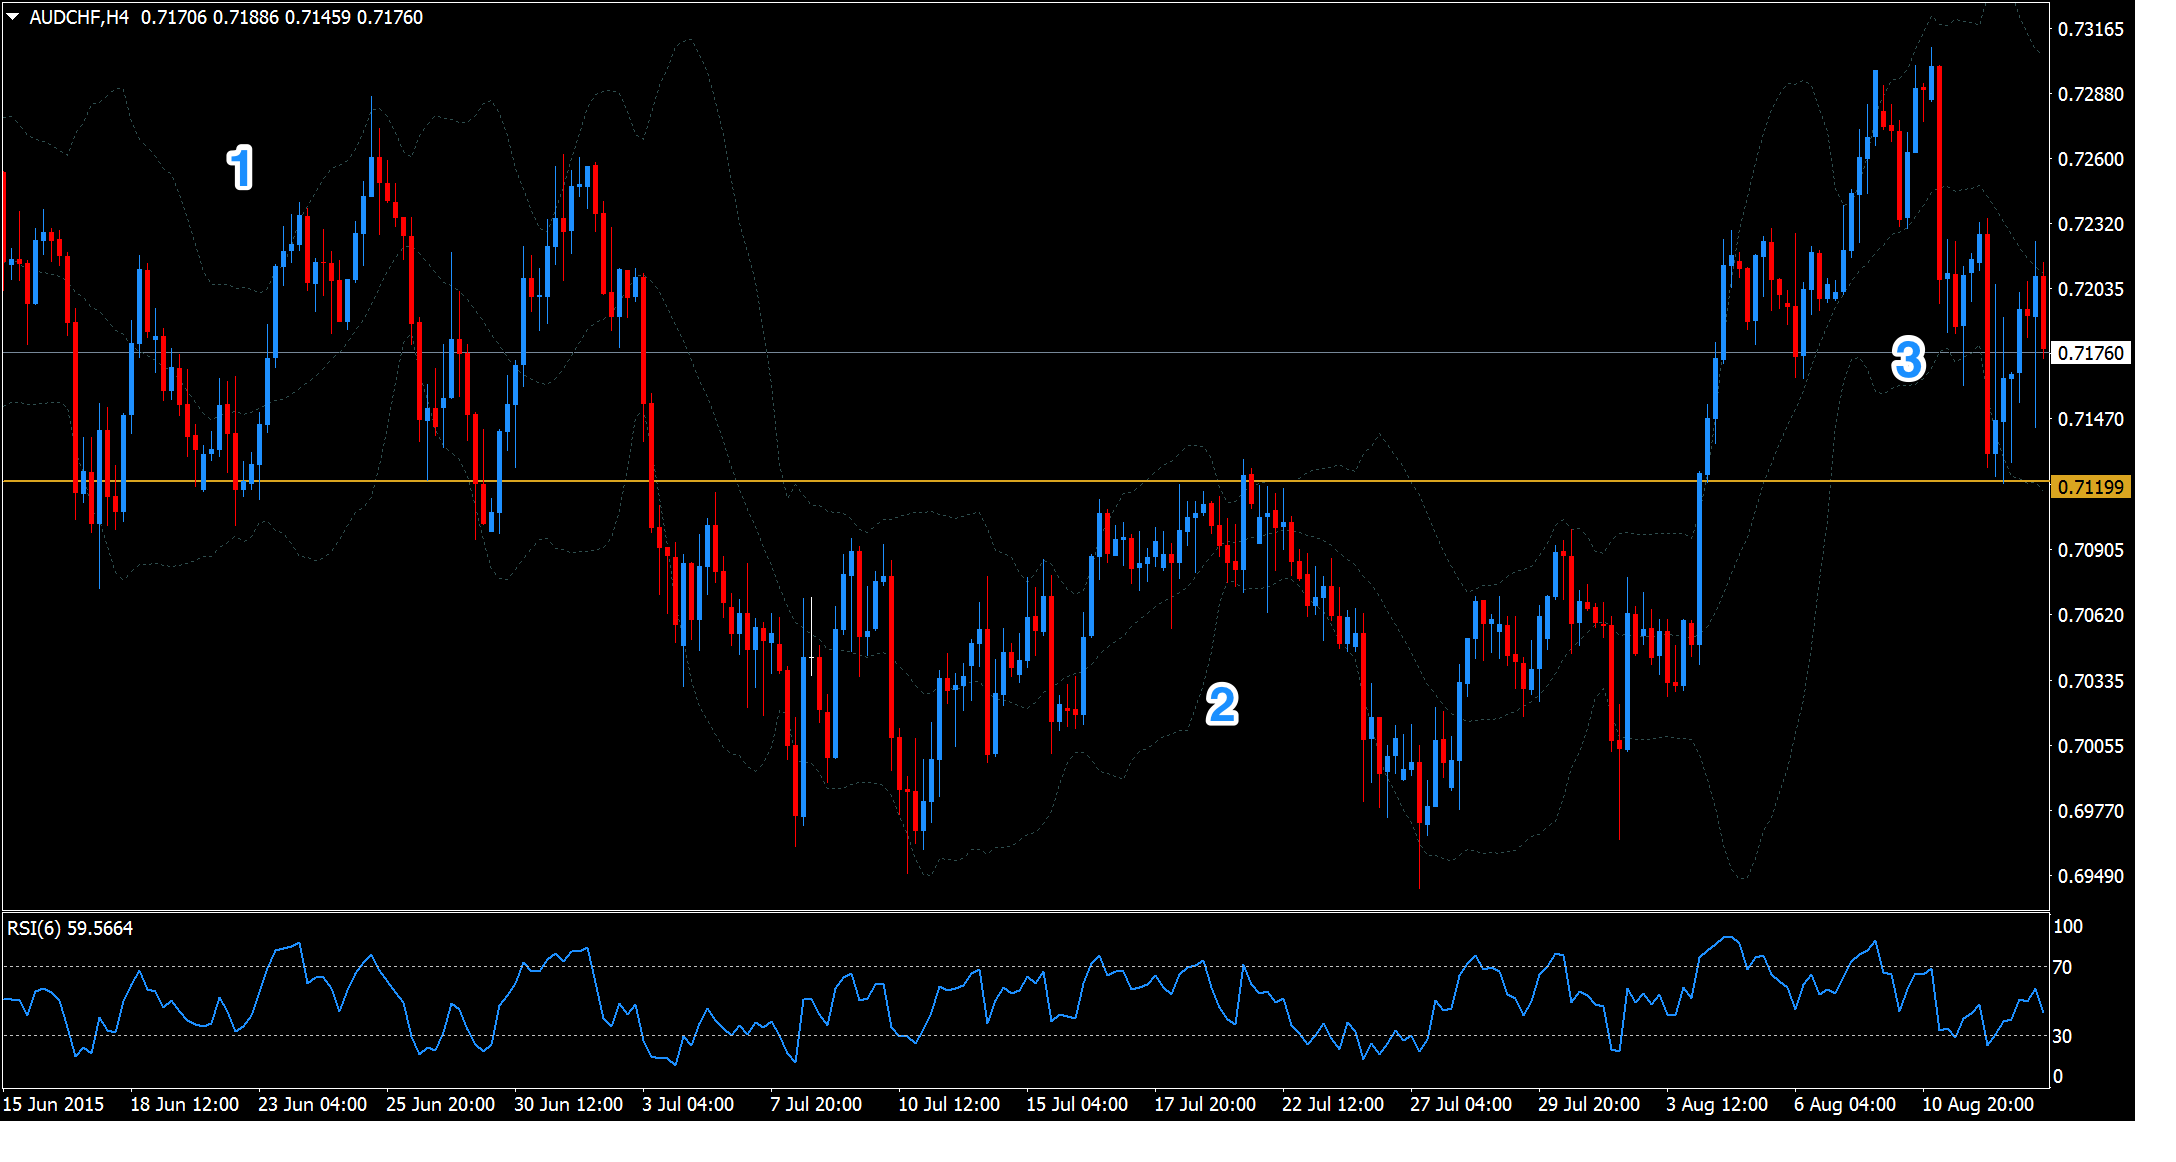Click the 0.69490 price scale label
Viewport: 2176px width, 1162px height.
coord(2090,876)
